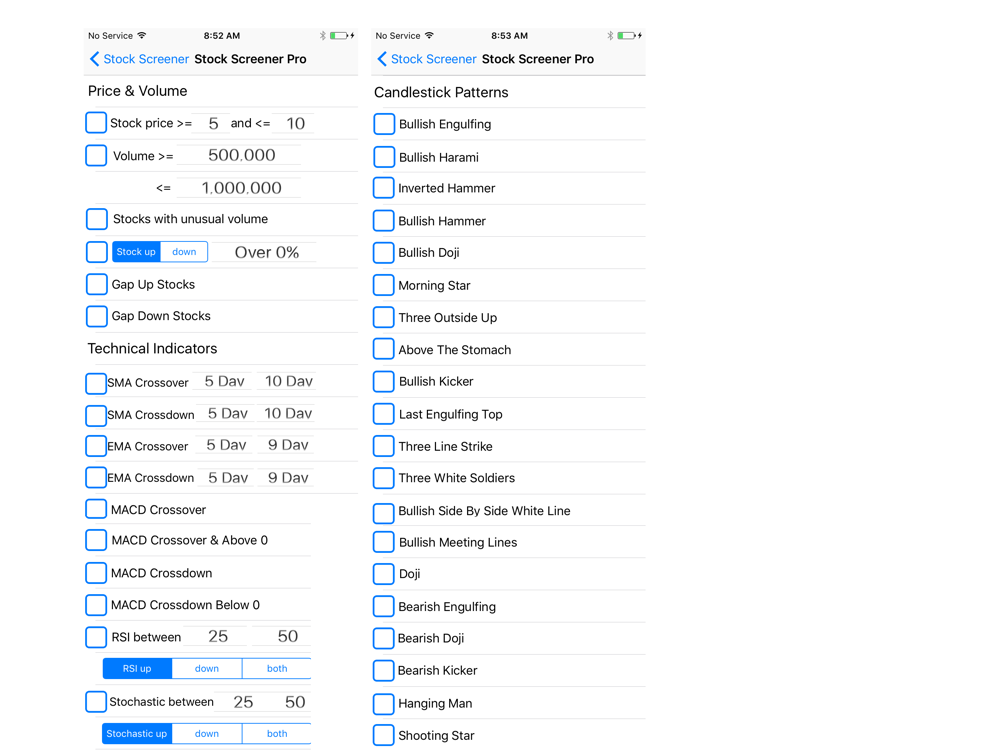Check Bullish Kicker pattern

point(383,381)
